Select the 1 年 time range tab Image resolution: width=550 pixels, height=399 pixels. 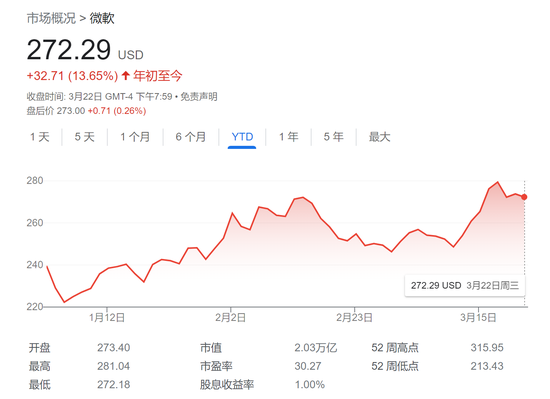pos(288,137)
